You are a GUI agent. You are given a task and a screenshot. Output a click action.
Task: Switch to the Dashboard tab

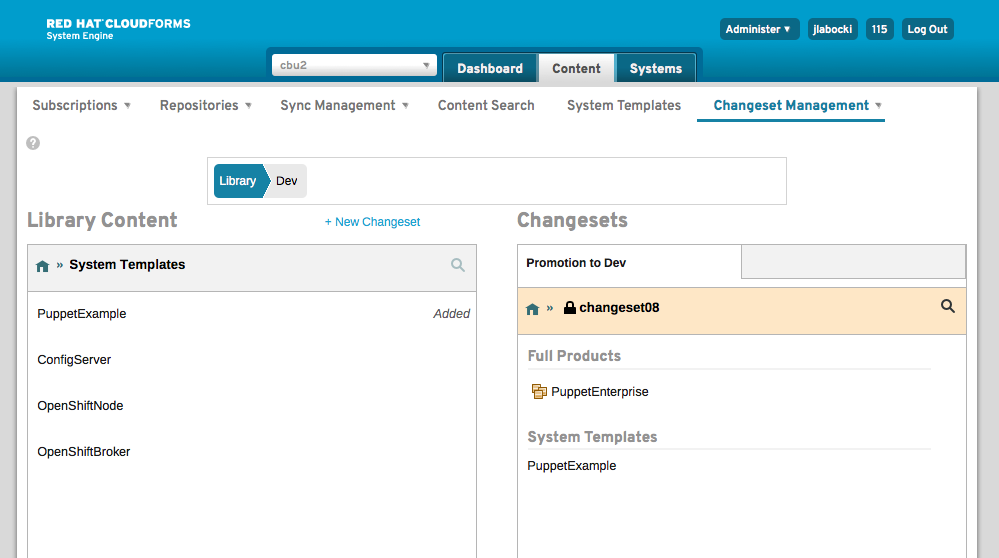pyautogui.click(x=490, y=68)
